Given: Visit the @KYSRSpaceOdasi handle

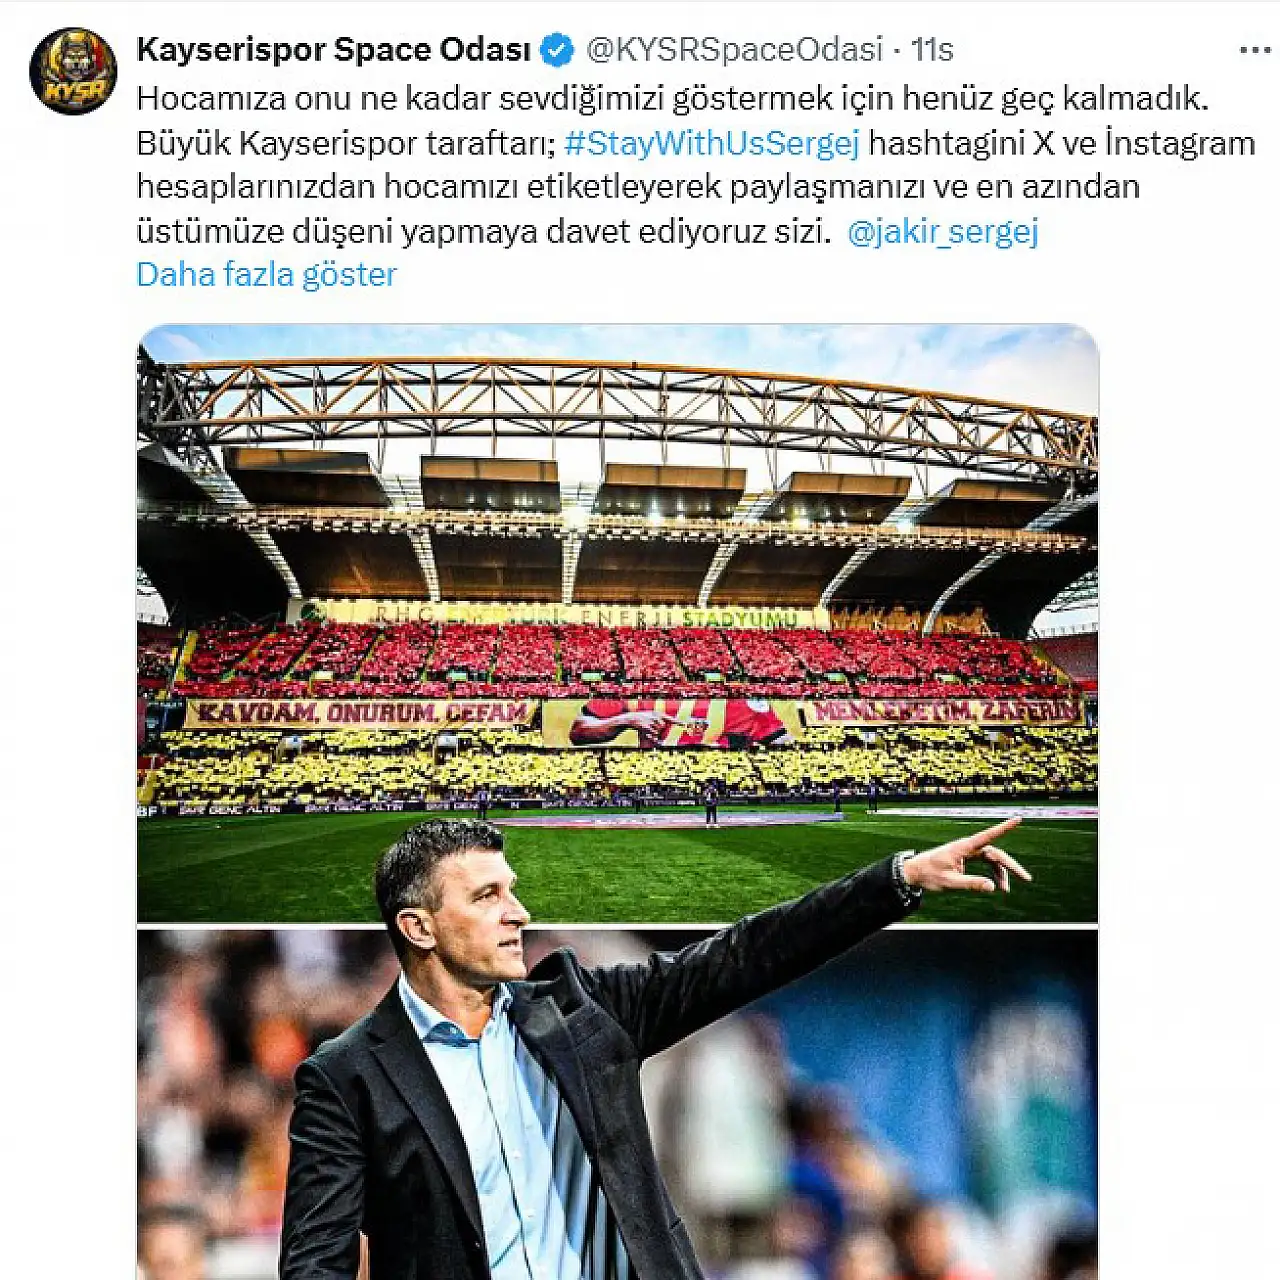Looking at the screenshot, I should tap(734, 49).
